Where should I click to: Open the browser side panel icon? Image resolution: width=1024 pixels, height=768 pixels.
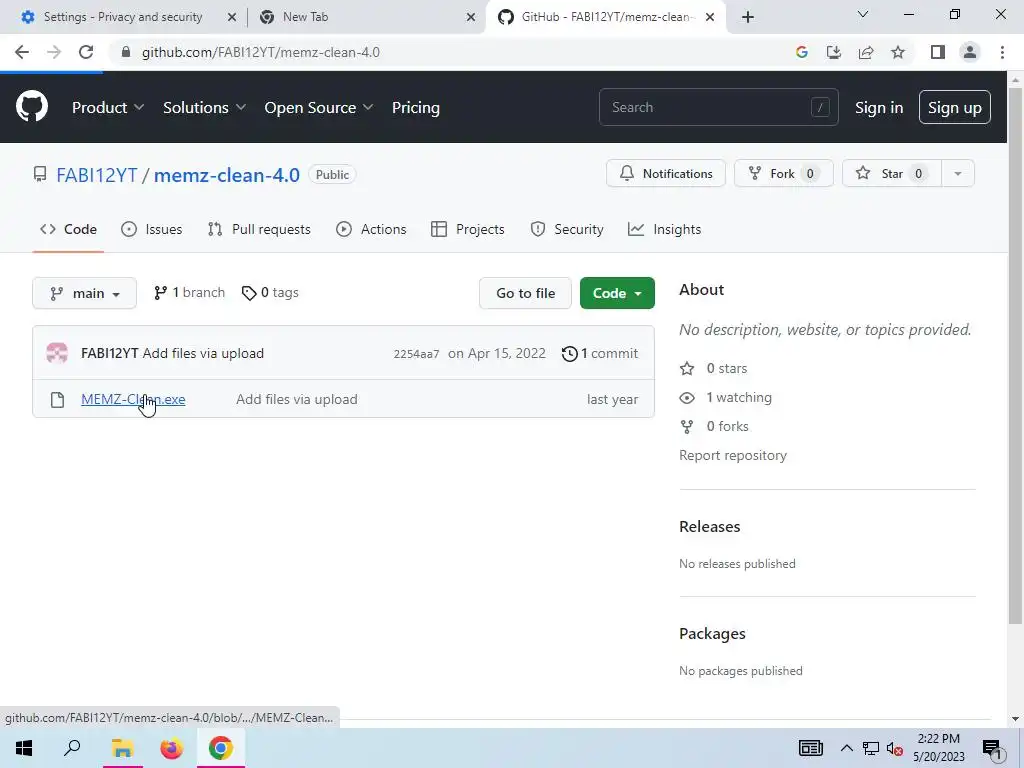[938, 52]
